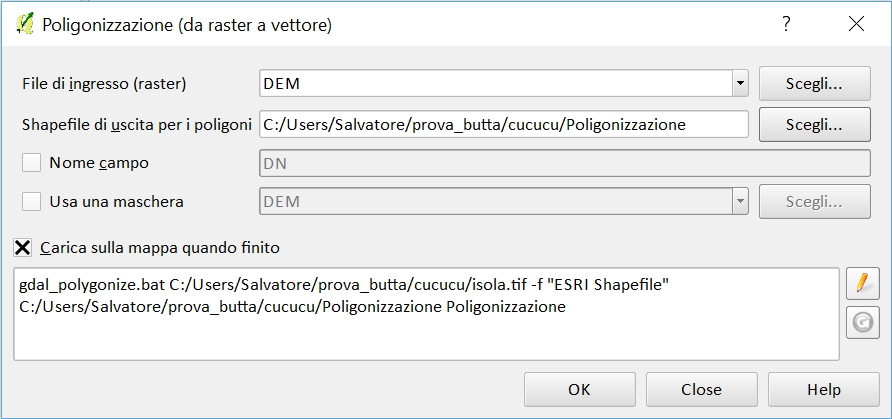The height and width of the screenshot is (419, 892).
Task: Click the output shapefile path text field
Action: click(503, 124)
